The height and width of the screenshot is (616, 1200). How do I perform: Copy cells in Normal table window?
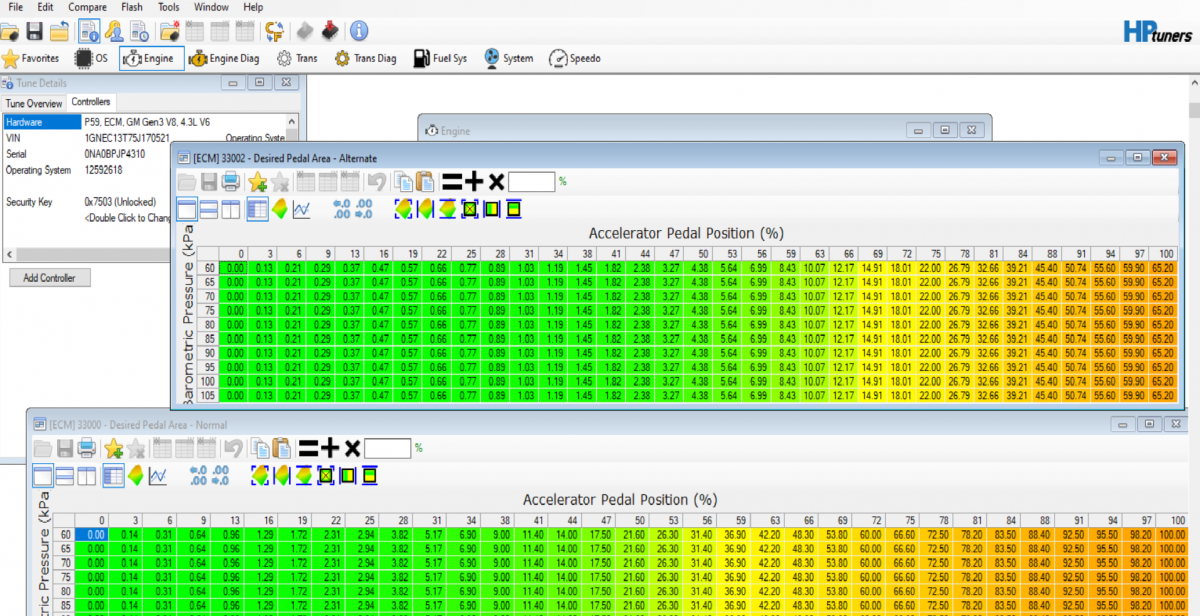pos(258,448)
